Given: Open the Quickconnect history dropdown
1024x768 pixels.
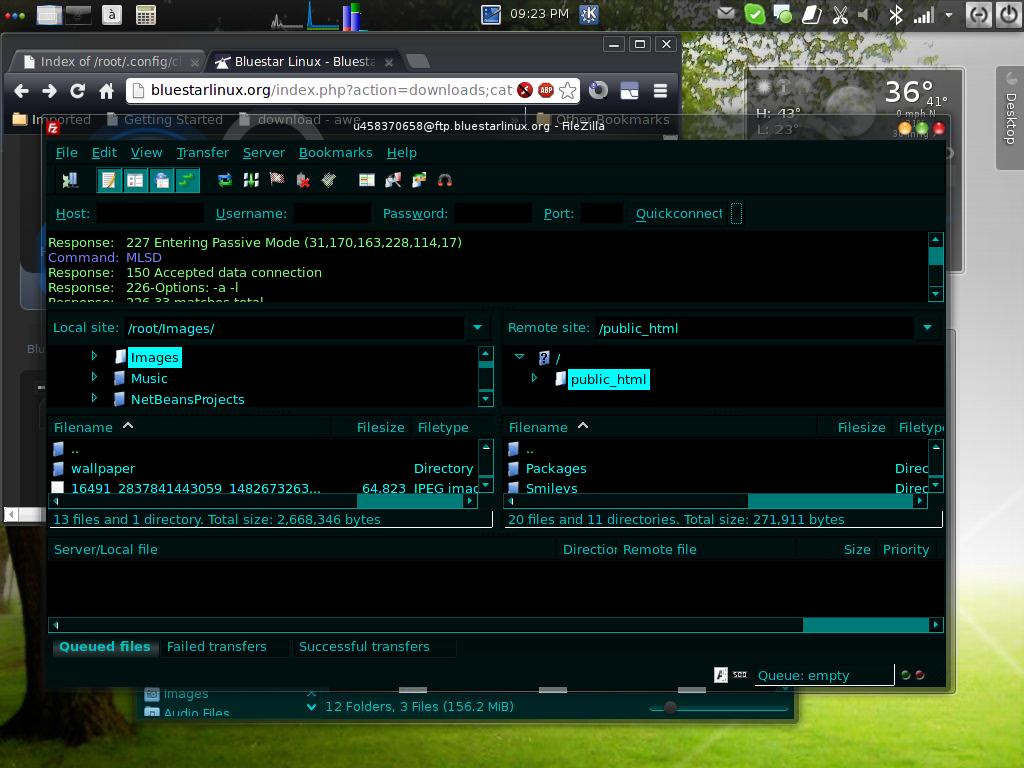Looking at the screenshot, I should coord(736,214).
